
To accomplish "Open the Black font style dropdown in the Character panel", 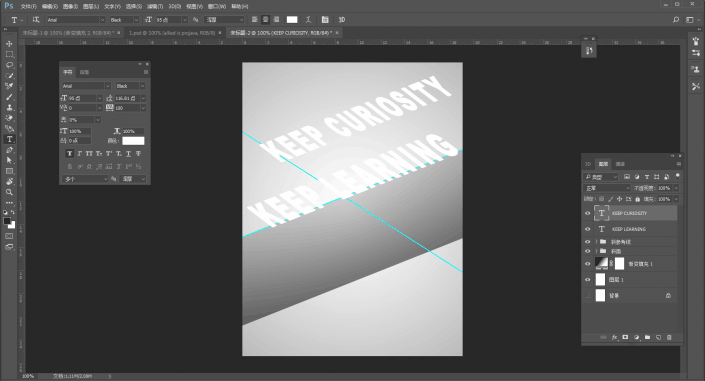I will [x=130, y=86].
